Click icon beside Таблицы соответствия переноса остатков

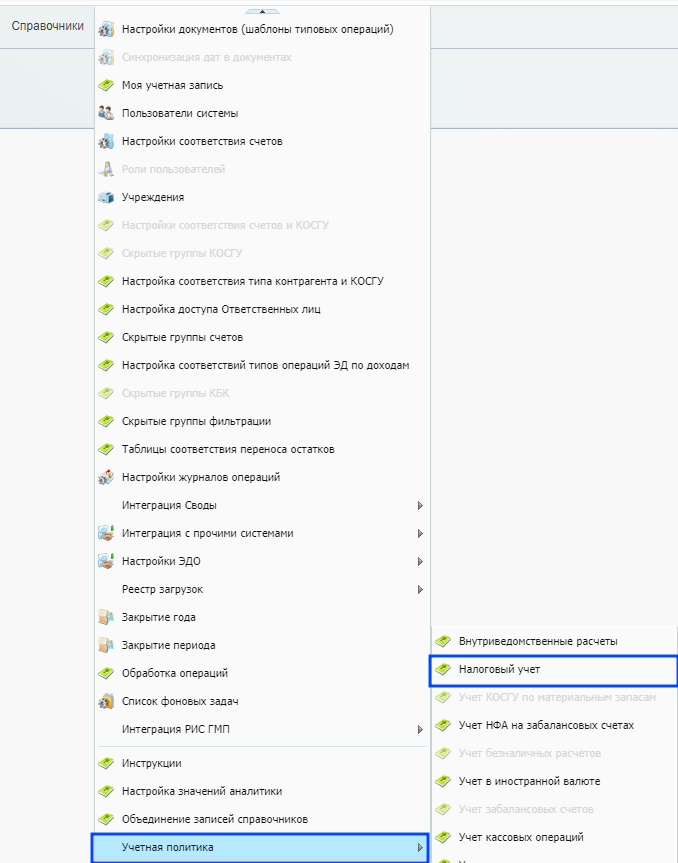(x=106, y=449)
